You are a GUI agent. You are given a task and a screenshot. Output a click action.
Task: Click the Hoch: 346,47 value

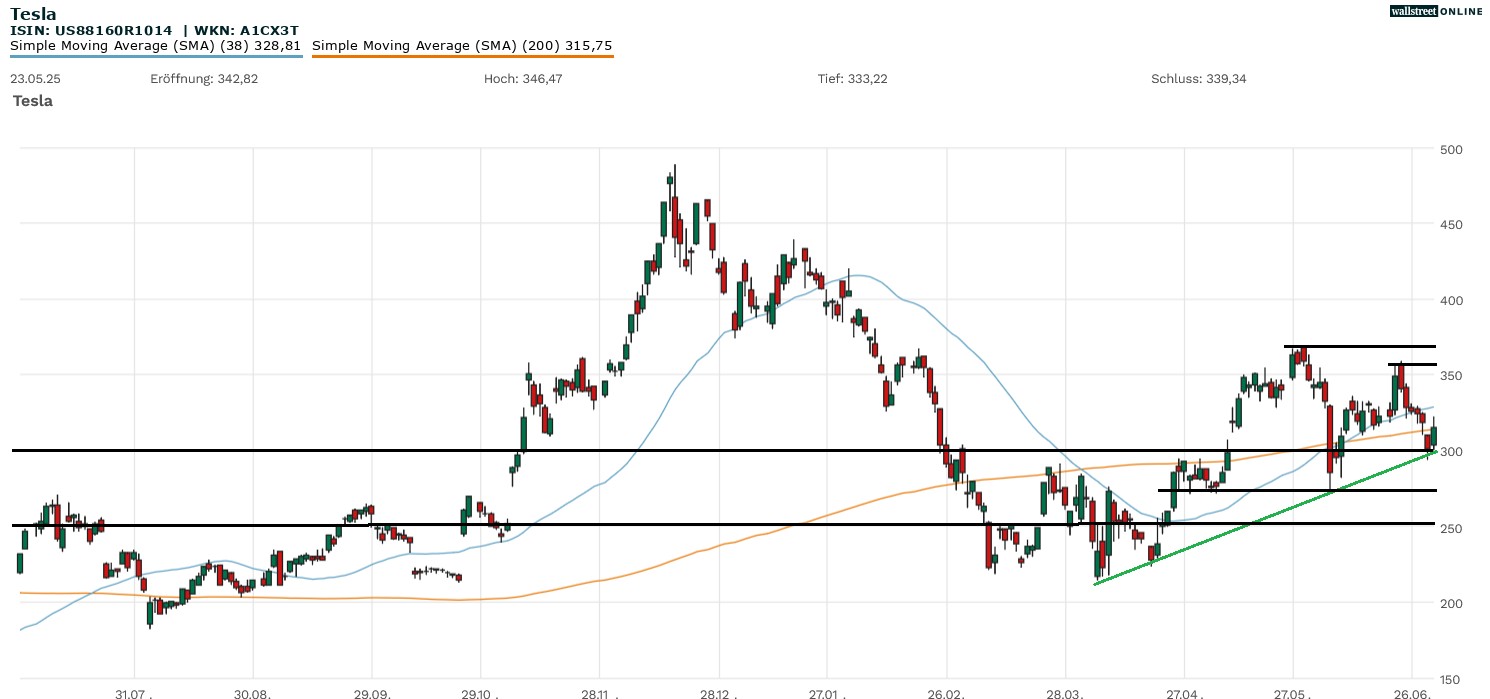click(523, 79)
